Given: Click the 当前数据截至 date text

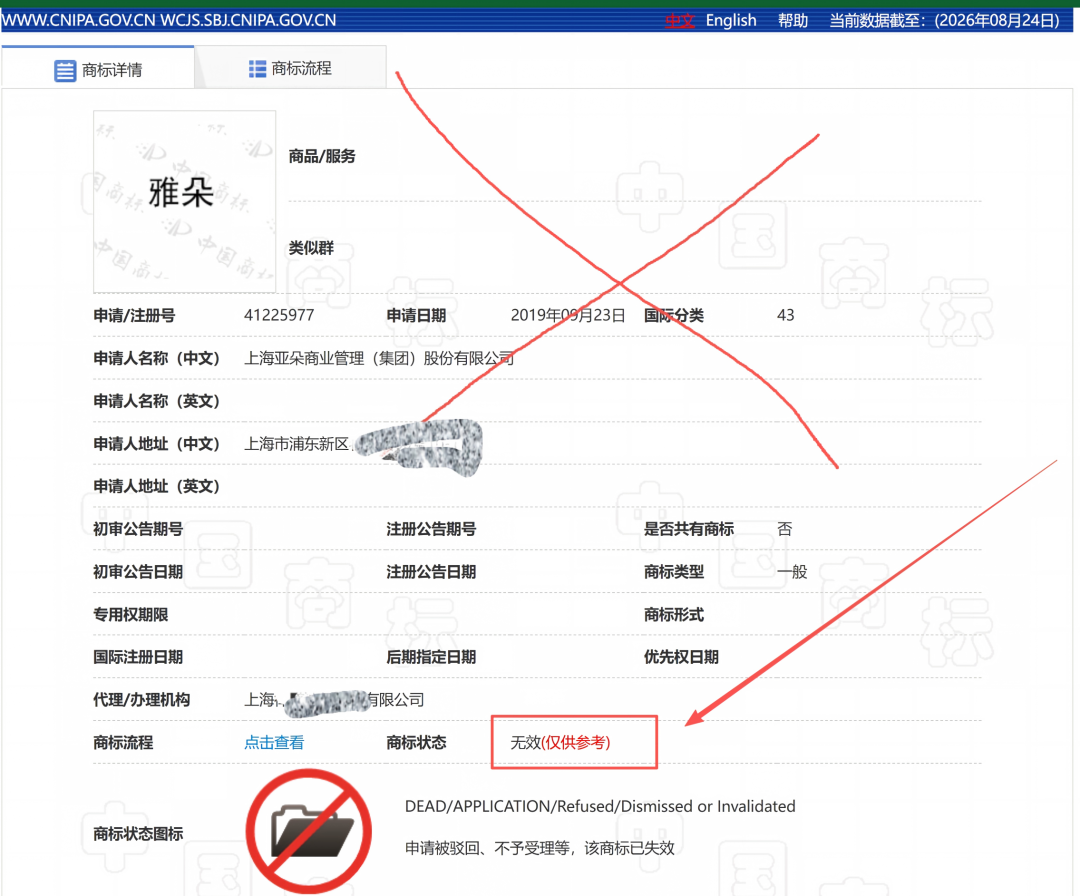Looking at the screenshot, I should point(944,21).
